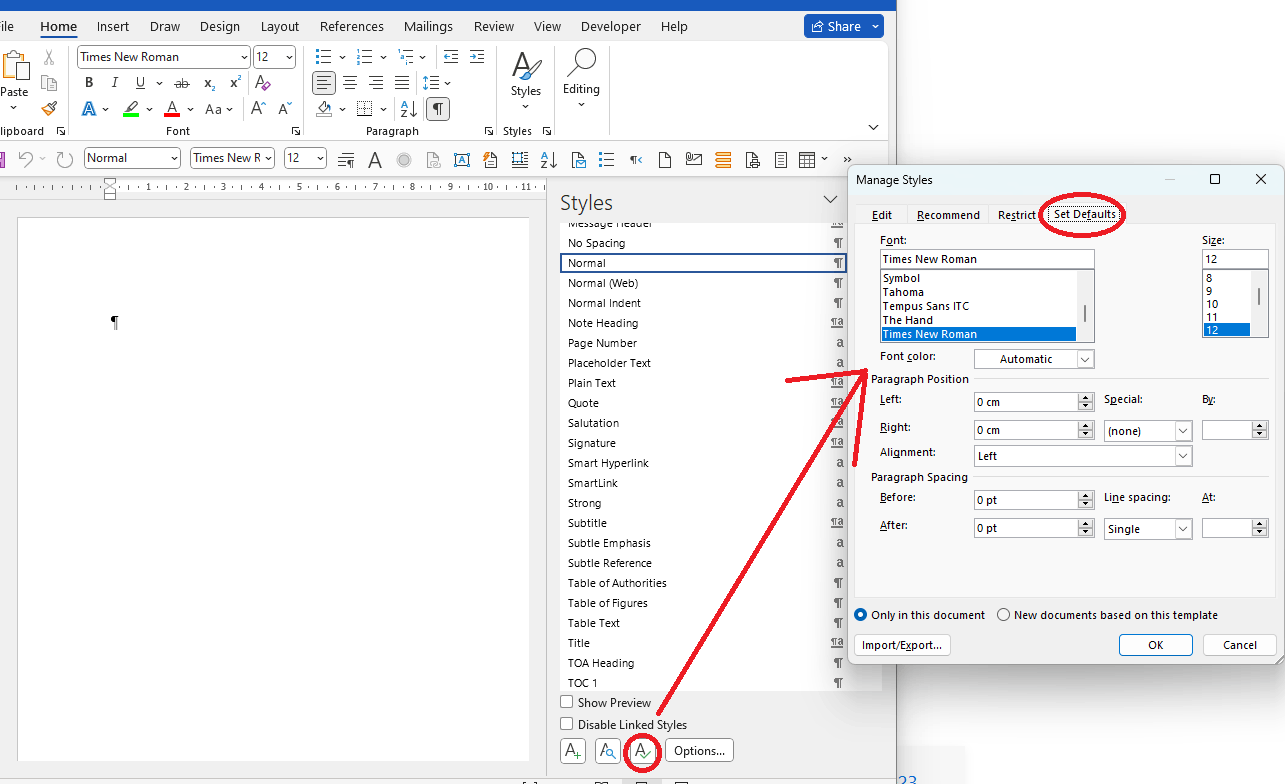This screenshot has width=1285, height=784.
Task: Click Cancel in Manage Styles dialog
Action: (1240, 645)
